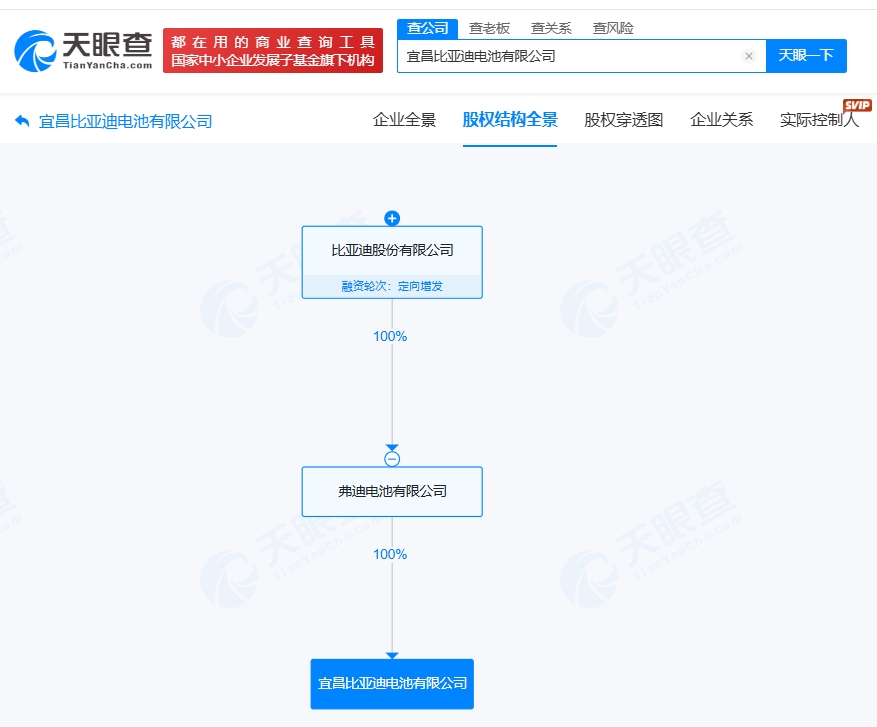
Task: Select the highlighted 宜昌比亚迪电池有限公司 node
Action: [391, 683]
